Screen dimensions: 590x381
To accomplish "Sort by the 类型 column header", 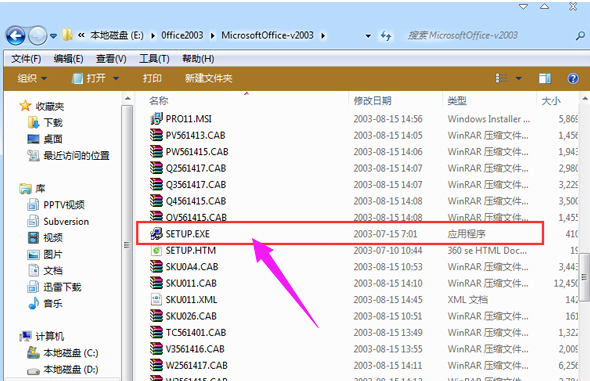I will (x=457, y=101).
